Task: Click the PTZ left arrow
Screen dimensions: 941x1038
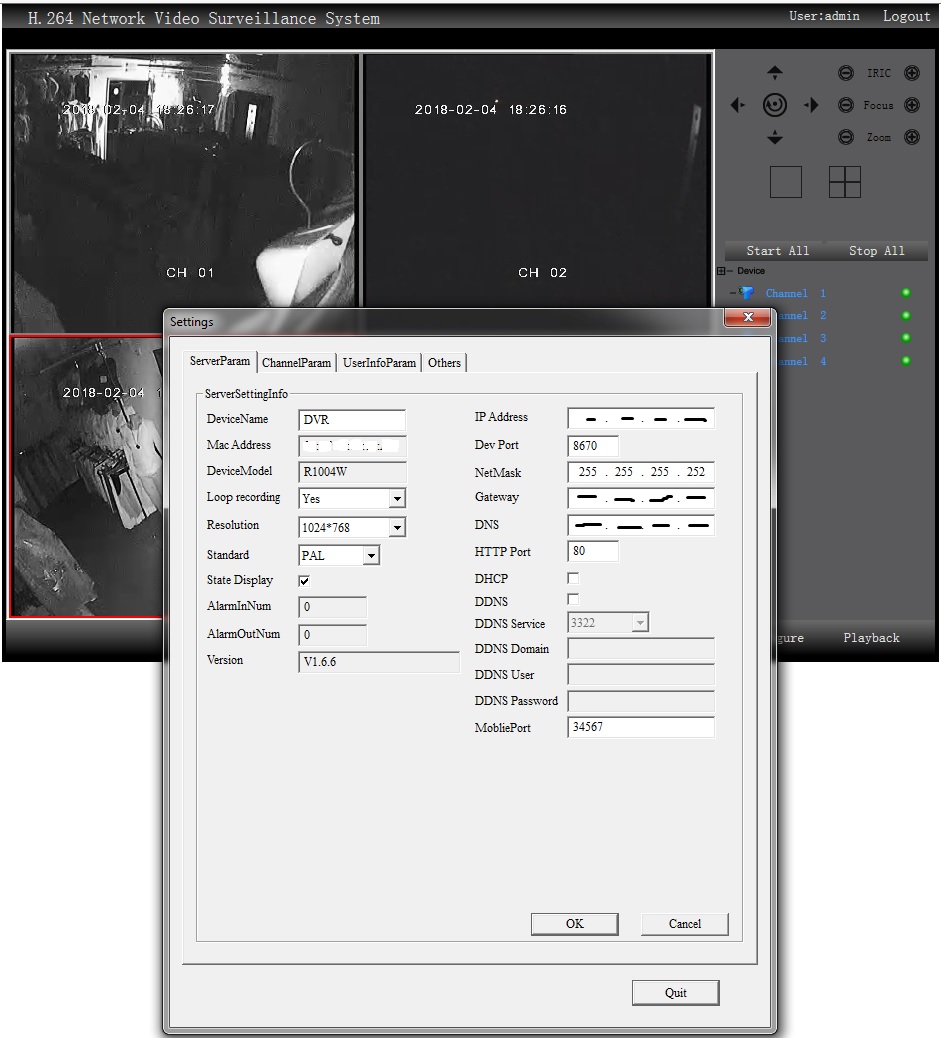Action: (738, 105)
